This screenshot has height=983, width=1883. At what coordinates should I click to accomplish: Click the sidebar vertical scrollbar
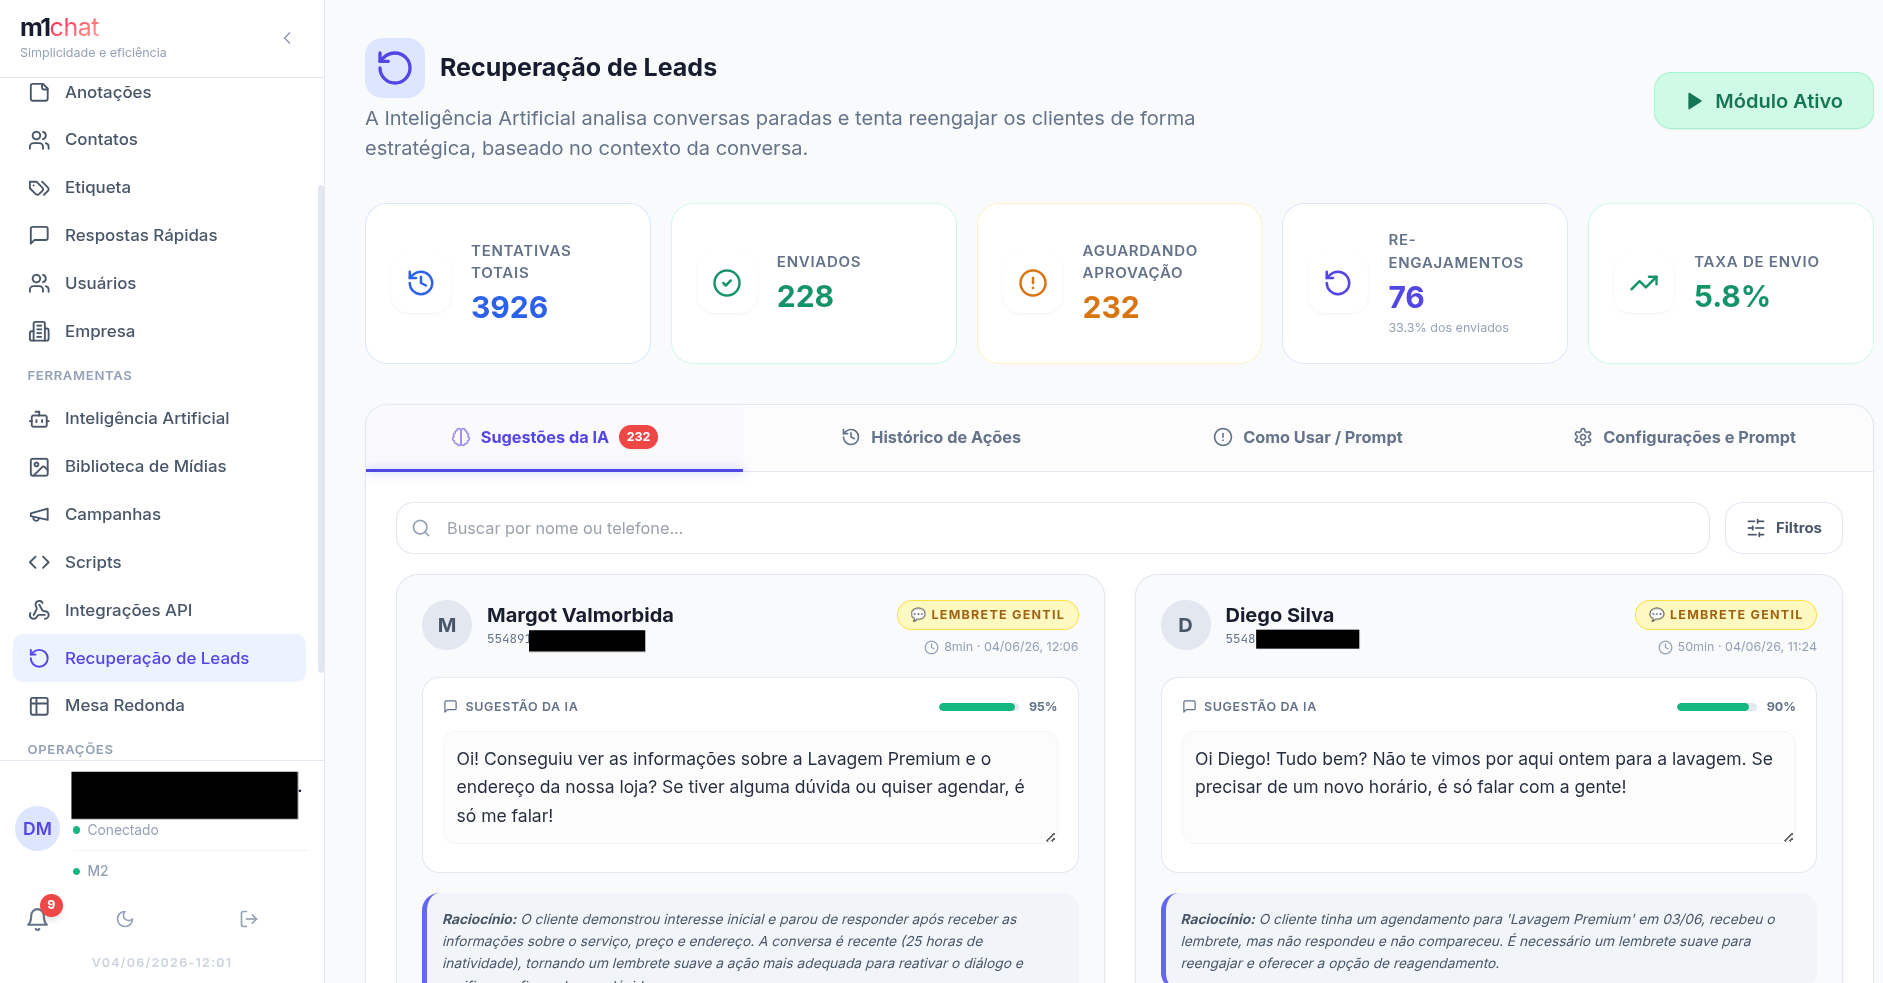[x=321, y=430]
